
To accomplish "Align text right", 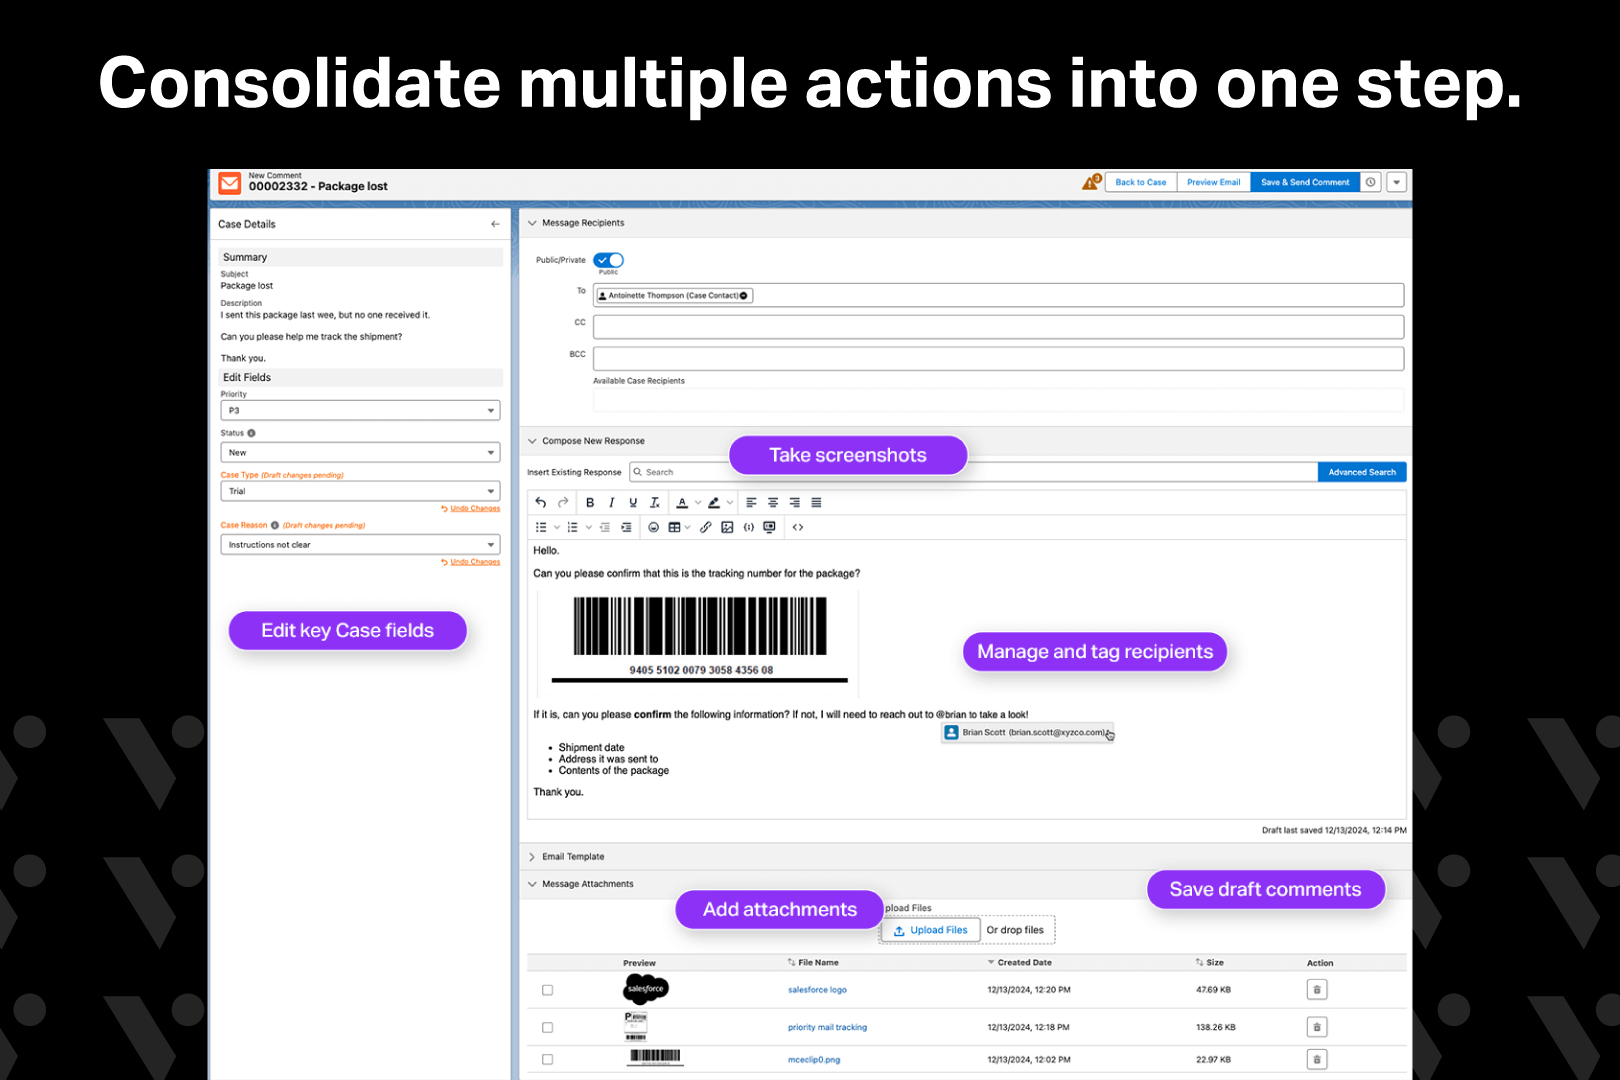I will [x=795, y=503].
